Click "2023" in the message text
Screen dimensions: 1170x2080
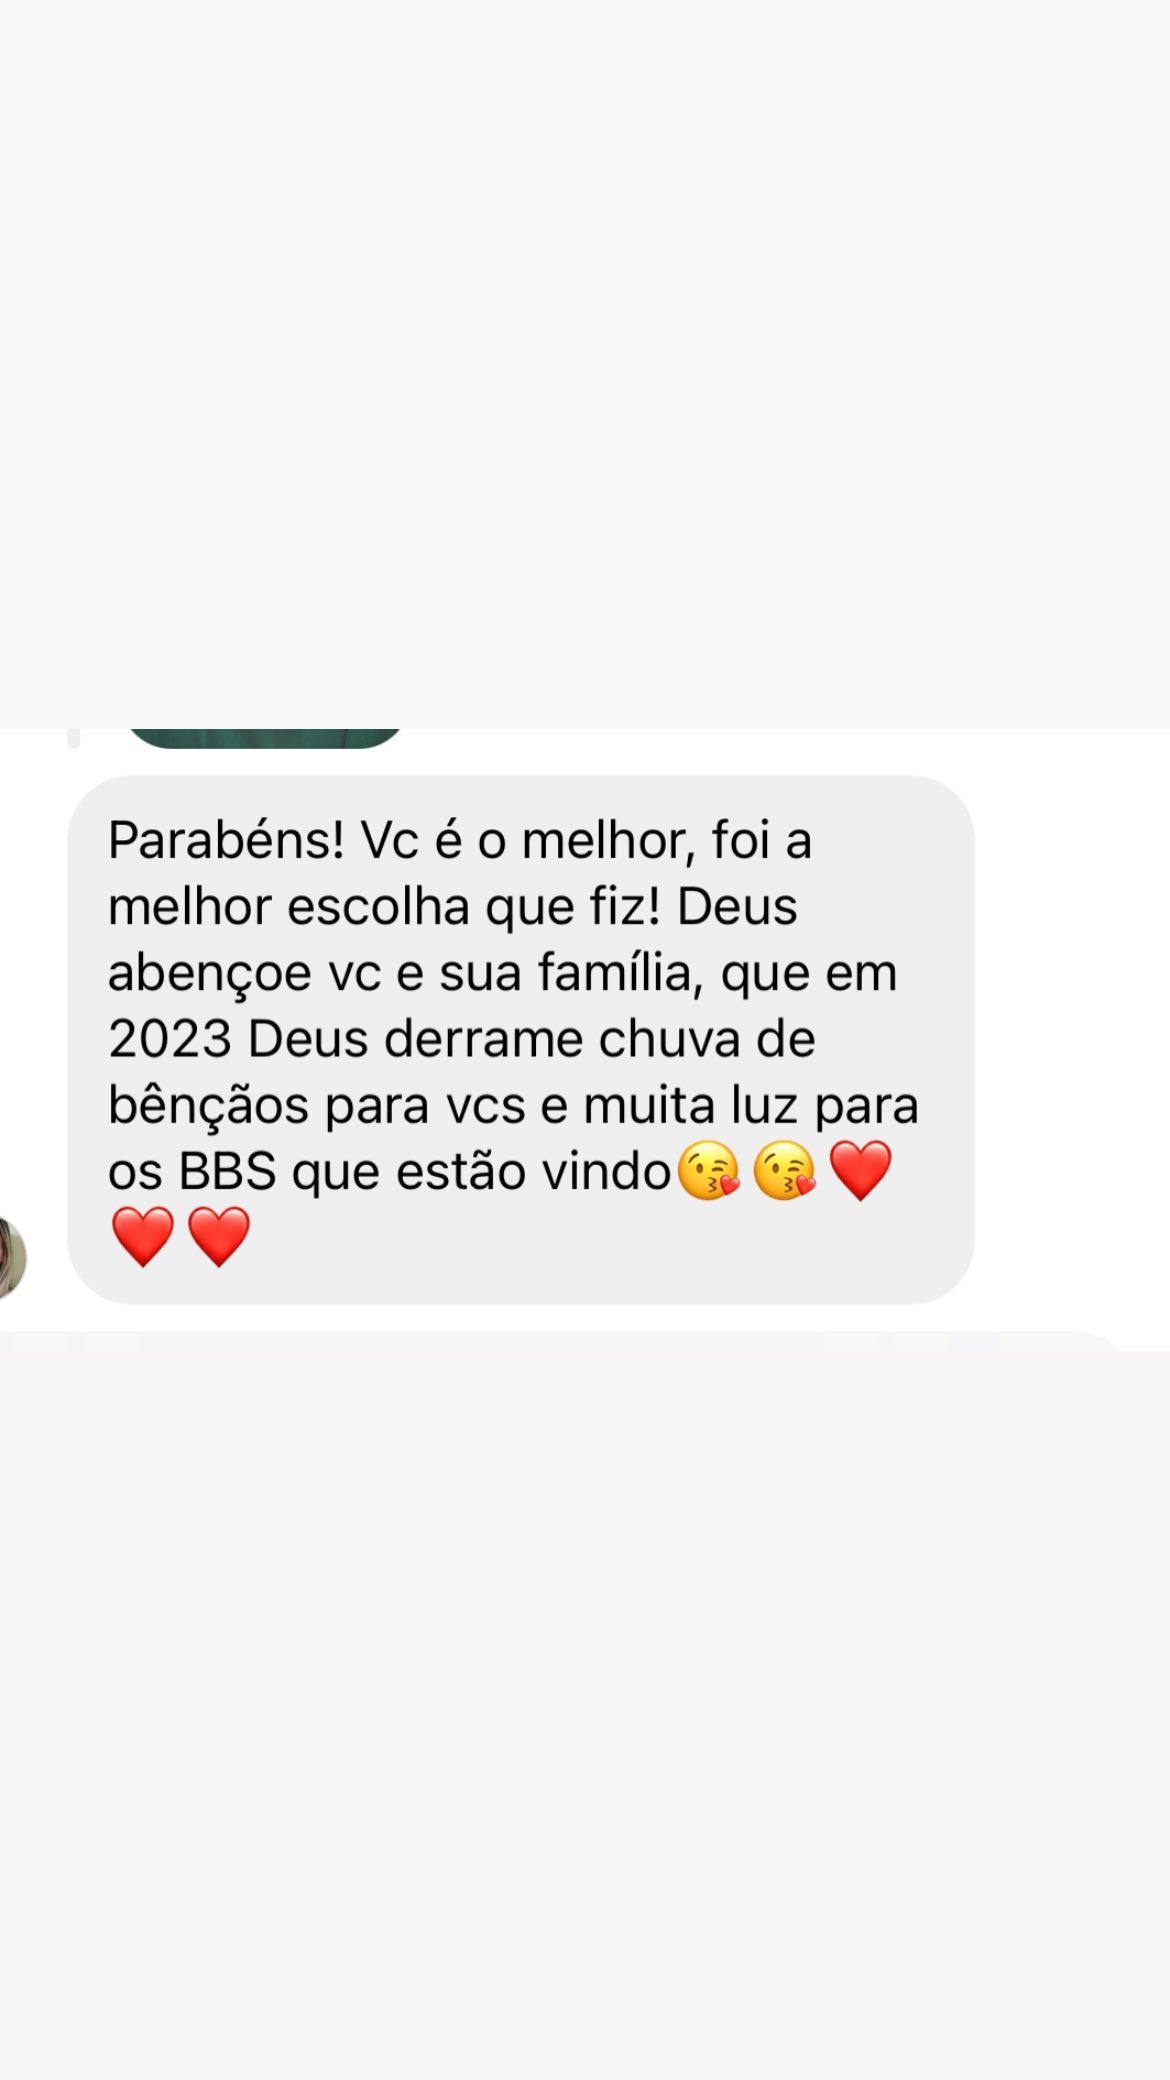pos(170,1039)
